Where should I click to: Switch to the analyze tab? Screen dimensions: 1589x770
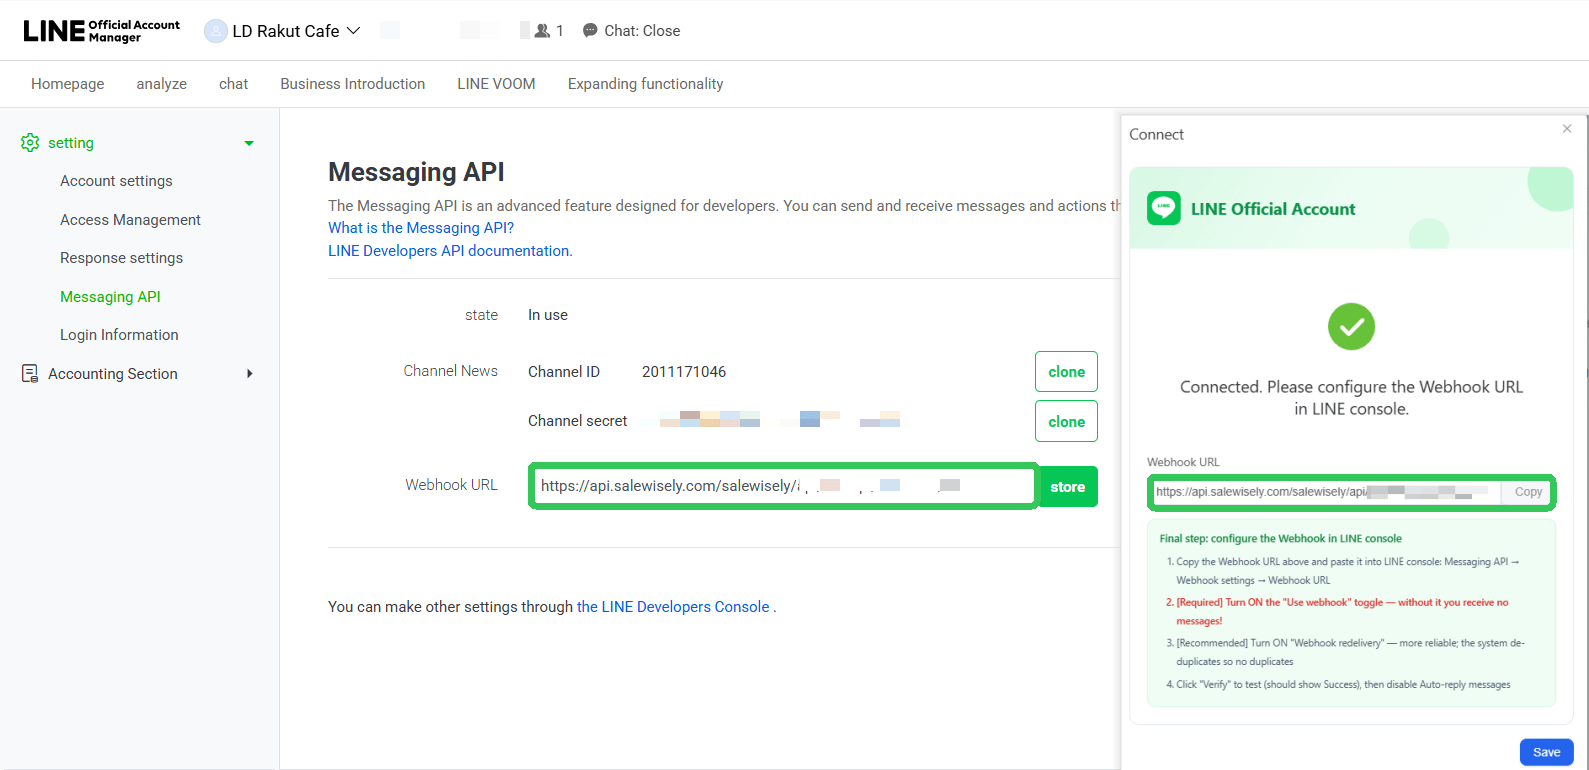162,84
